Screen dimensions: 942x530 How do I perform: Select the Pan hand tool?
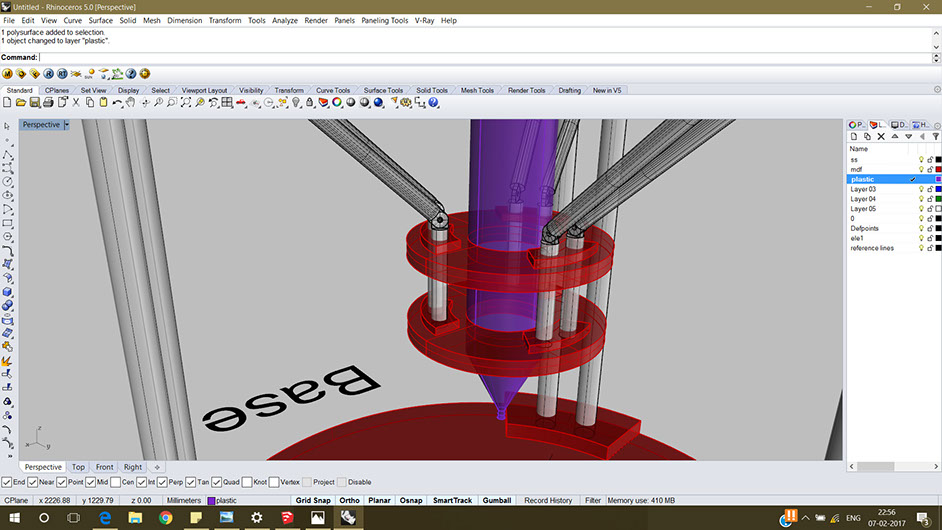tap(130, 103)
